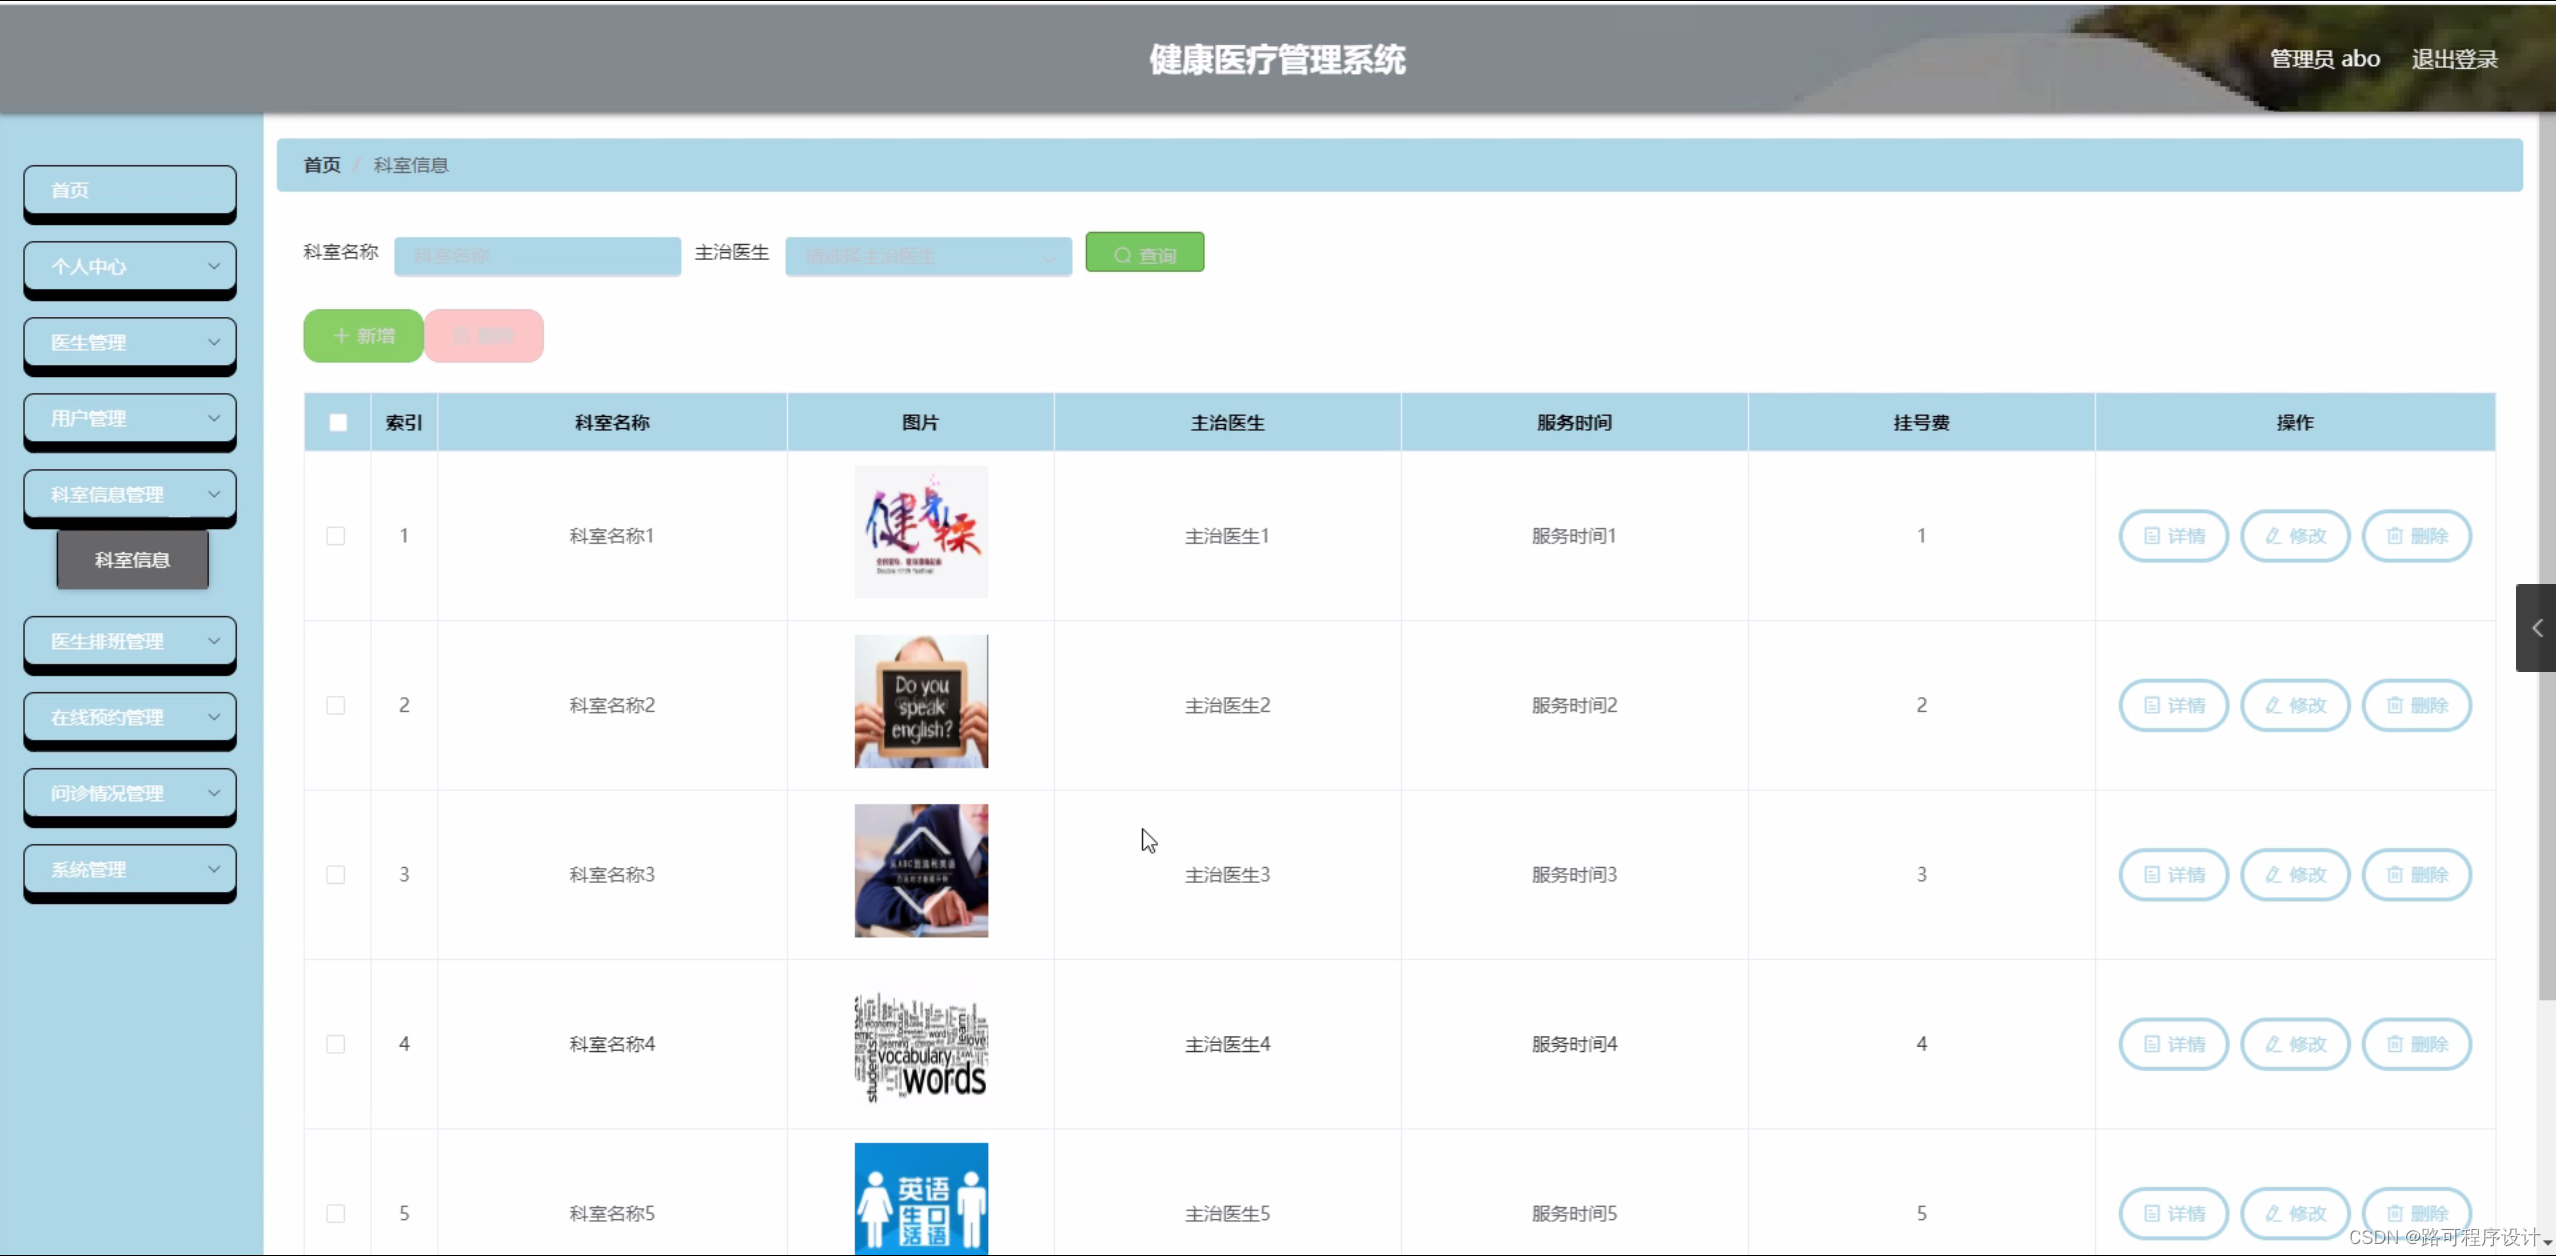Click the magnifier icon in 查询 button
Image resolution: width=2556 pixels, height=1256 pixels.
tap(1124, 252)
